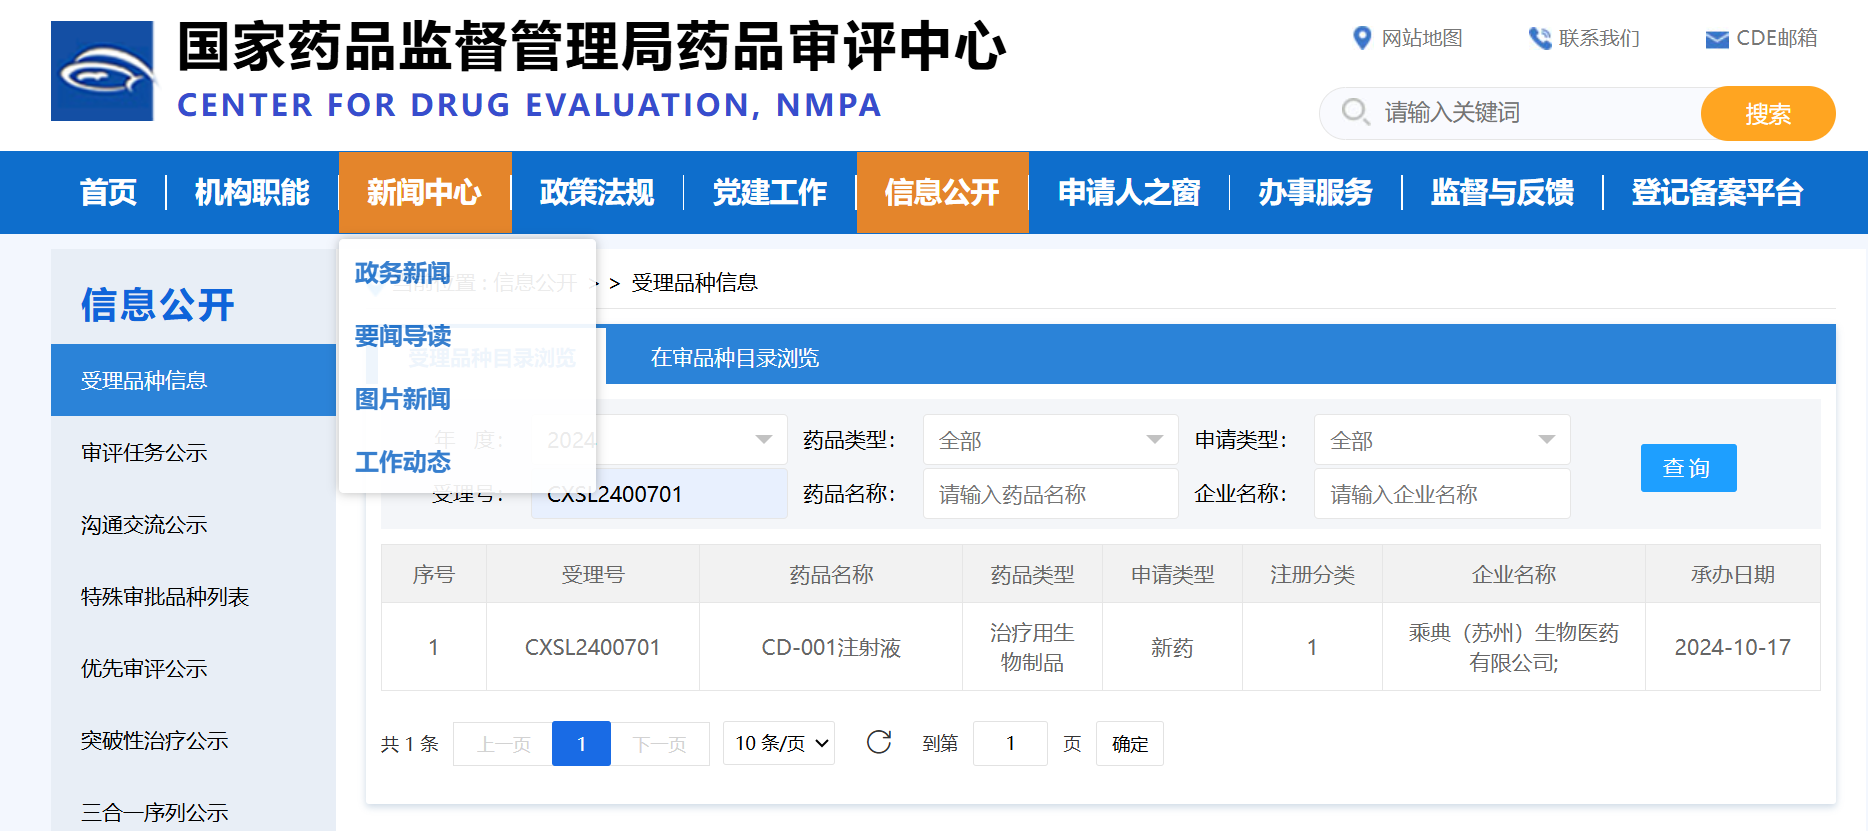The image size is (1868, 831).
Task: Select 政务新闻 from the dropdown menu
Action: [x=403, y=273]
